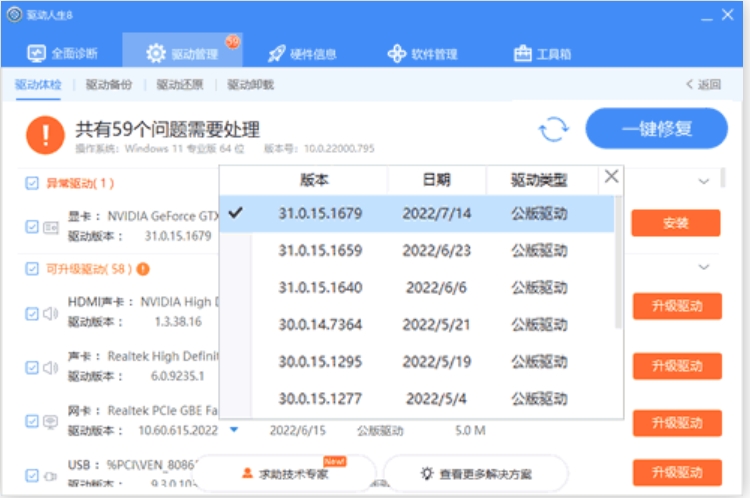Click the refresh rescan icon
This screenshot has width=750, height=498.
point(553,129)
